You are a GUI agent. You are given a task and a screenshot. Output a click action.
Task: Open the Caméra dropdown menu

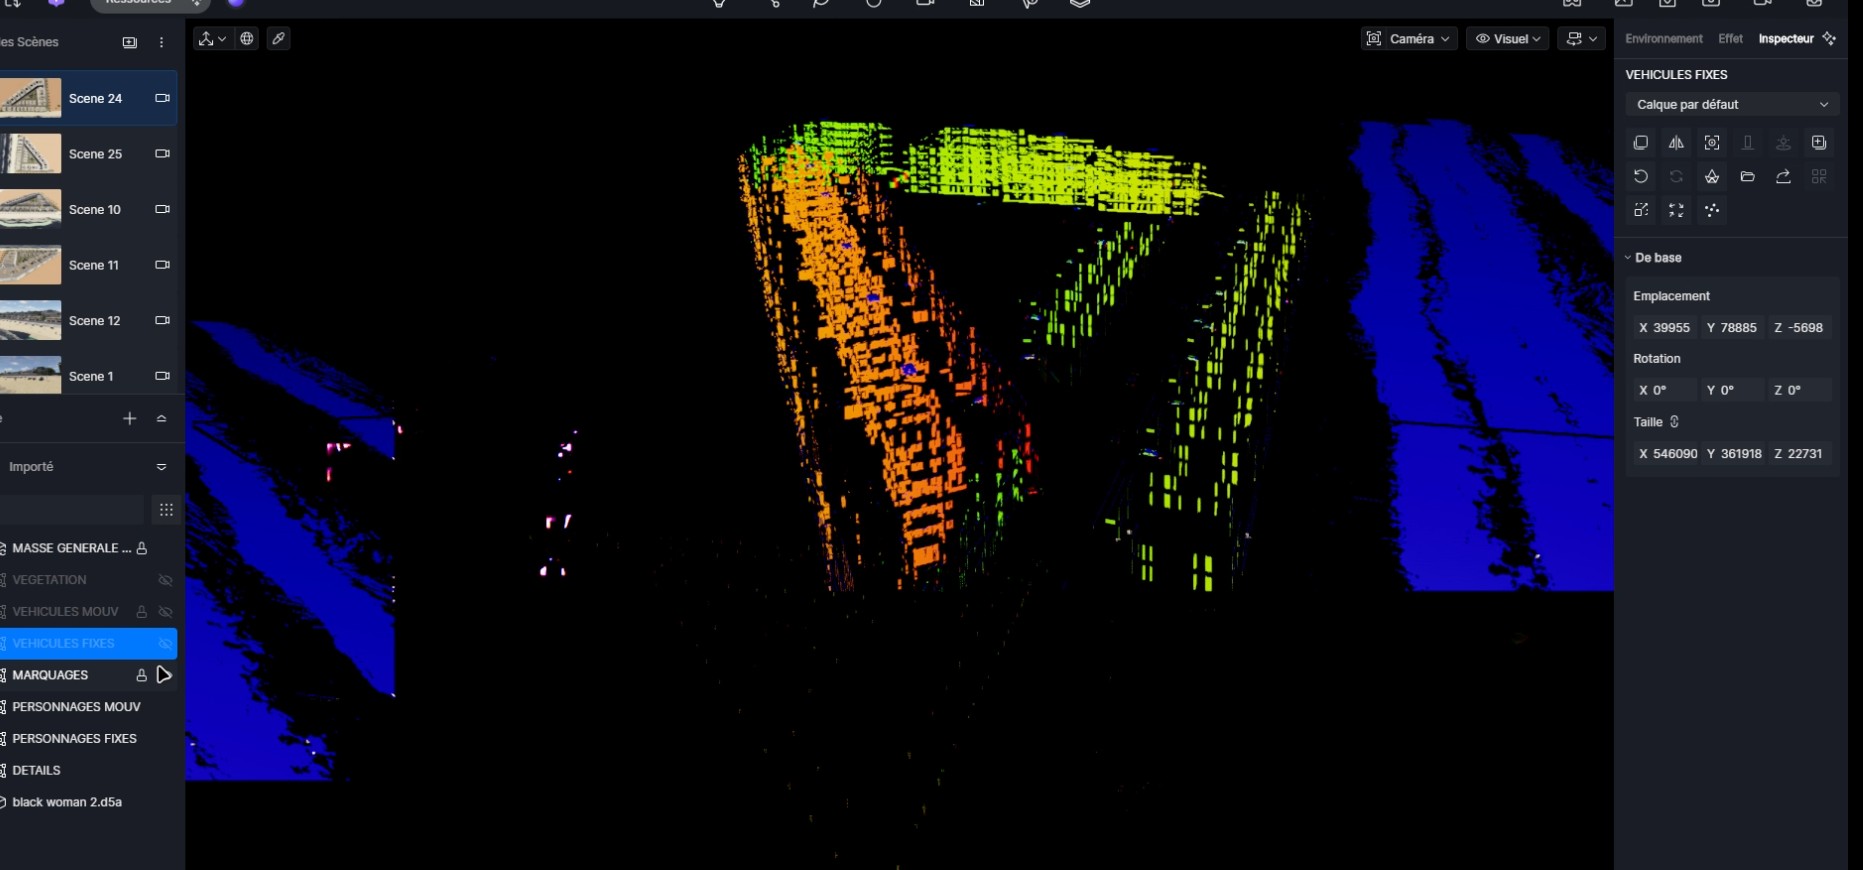coord(1409,39)
